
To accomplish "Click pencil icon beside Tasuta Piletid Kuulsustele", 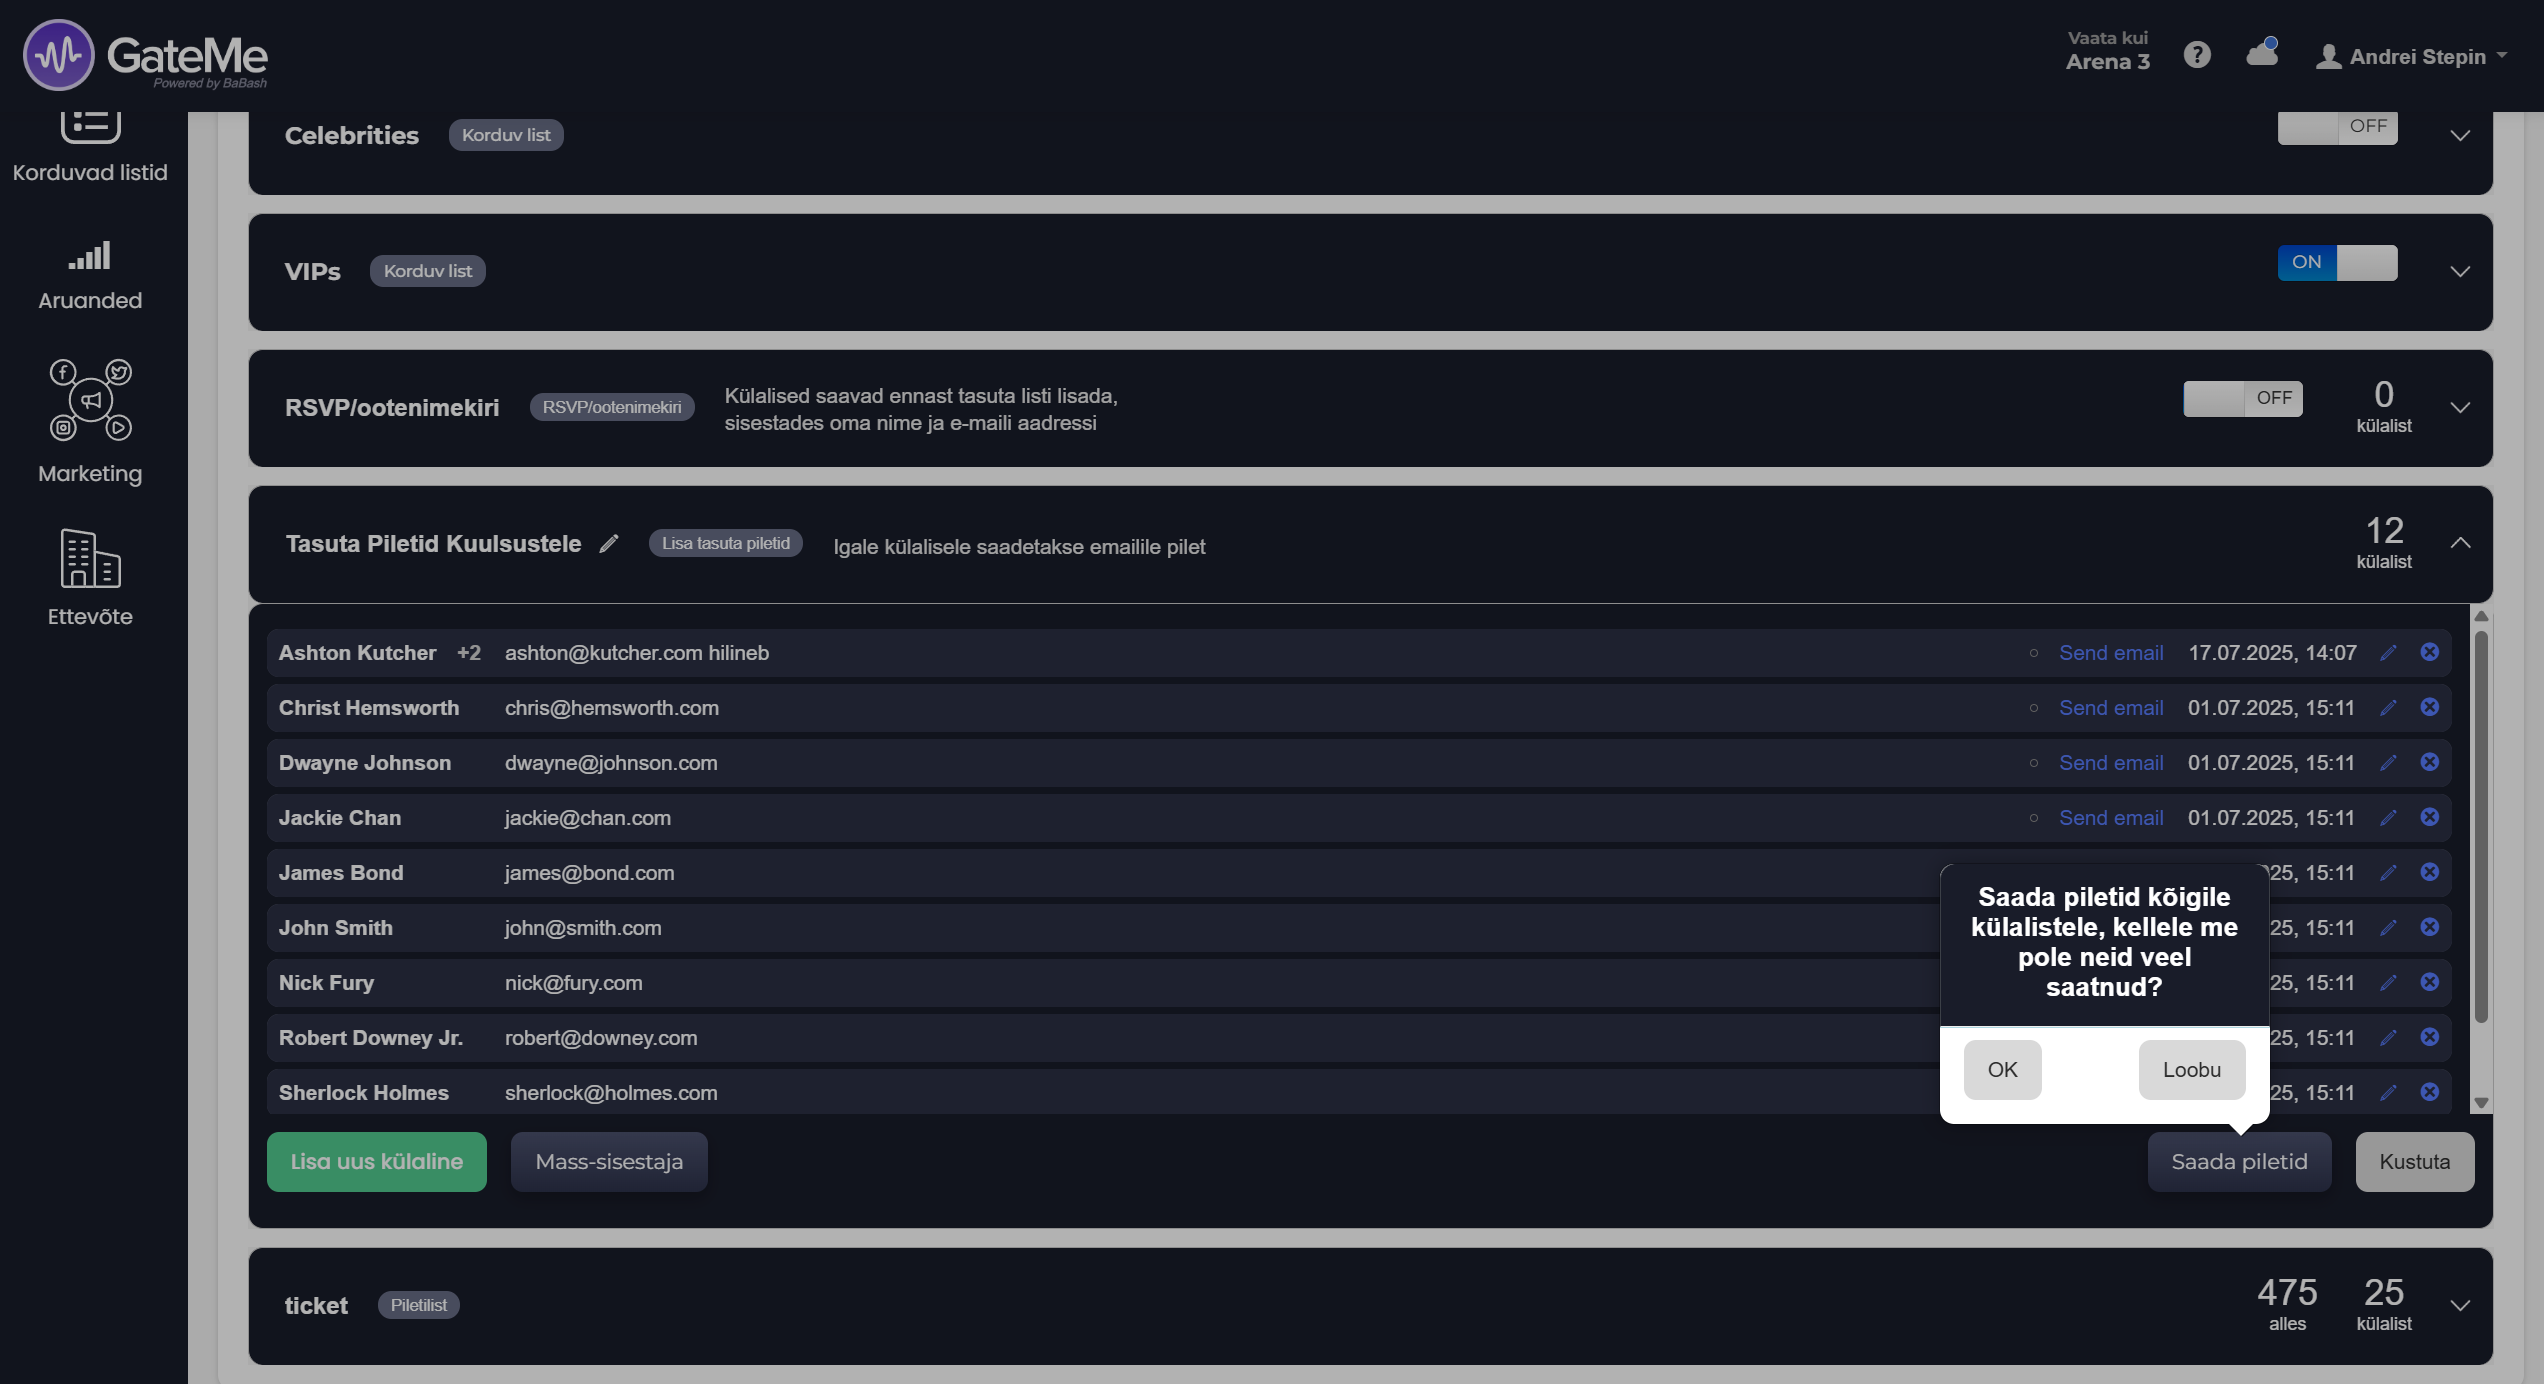I will [x=609, y=544].
